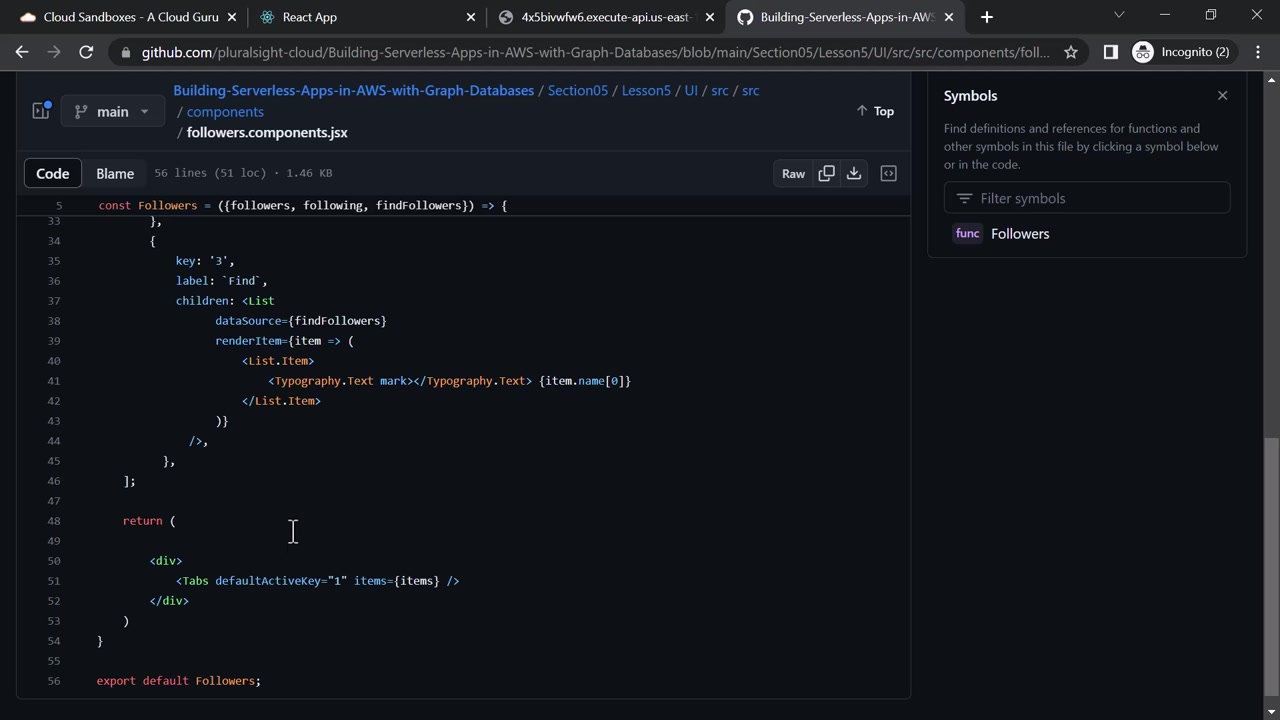Open the Incognito profile menu
This screenshot has width=1280, height=720.
(1183, 52)
